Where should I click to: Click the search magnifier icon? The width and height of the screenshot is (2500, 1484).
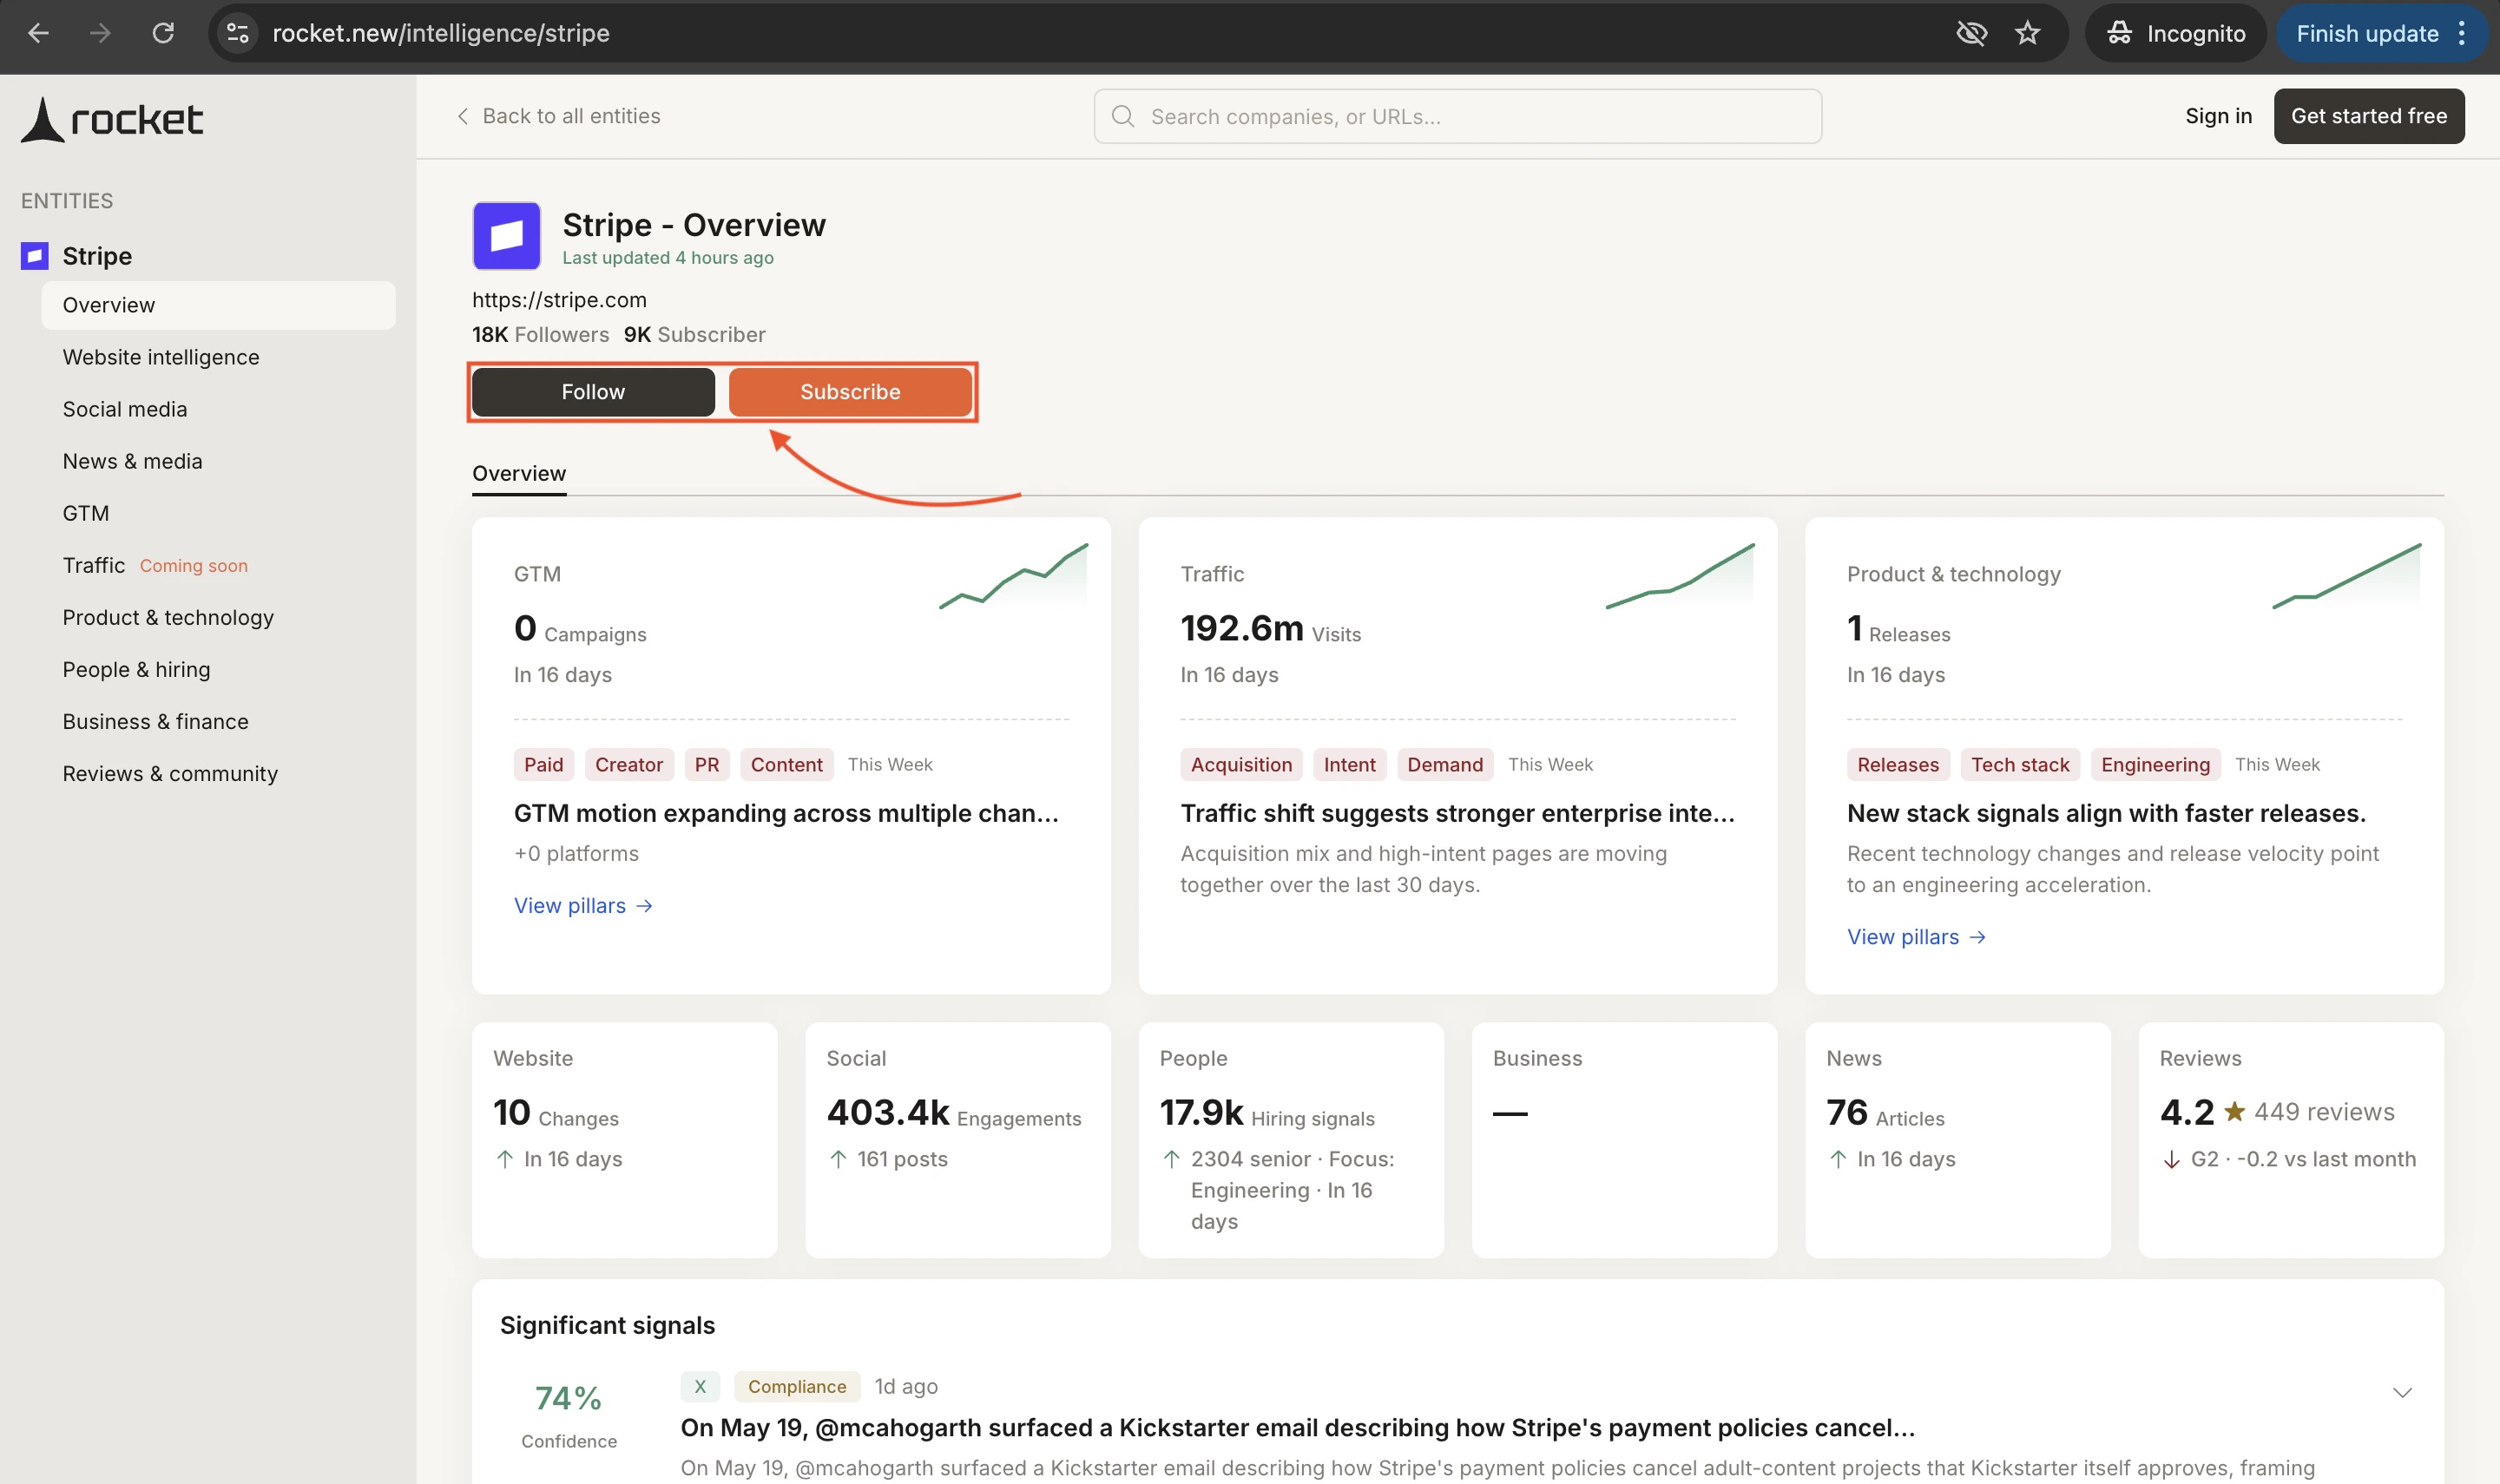1123,116
